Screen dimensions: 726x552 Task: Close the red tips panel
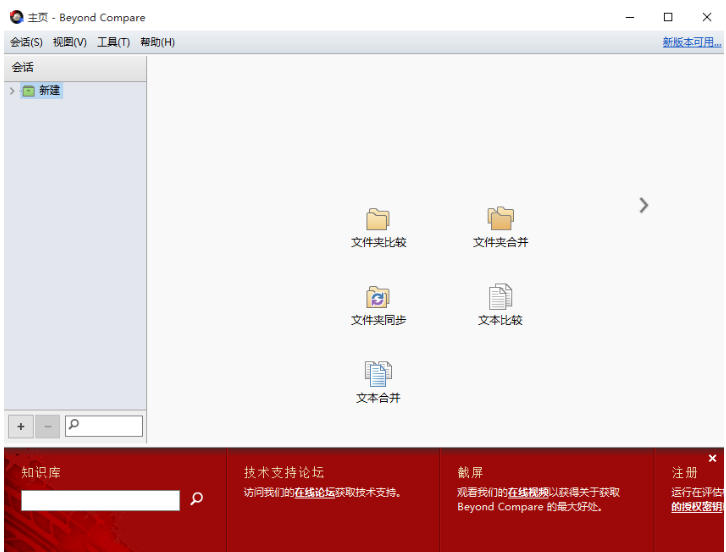tap(712, 458)
